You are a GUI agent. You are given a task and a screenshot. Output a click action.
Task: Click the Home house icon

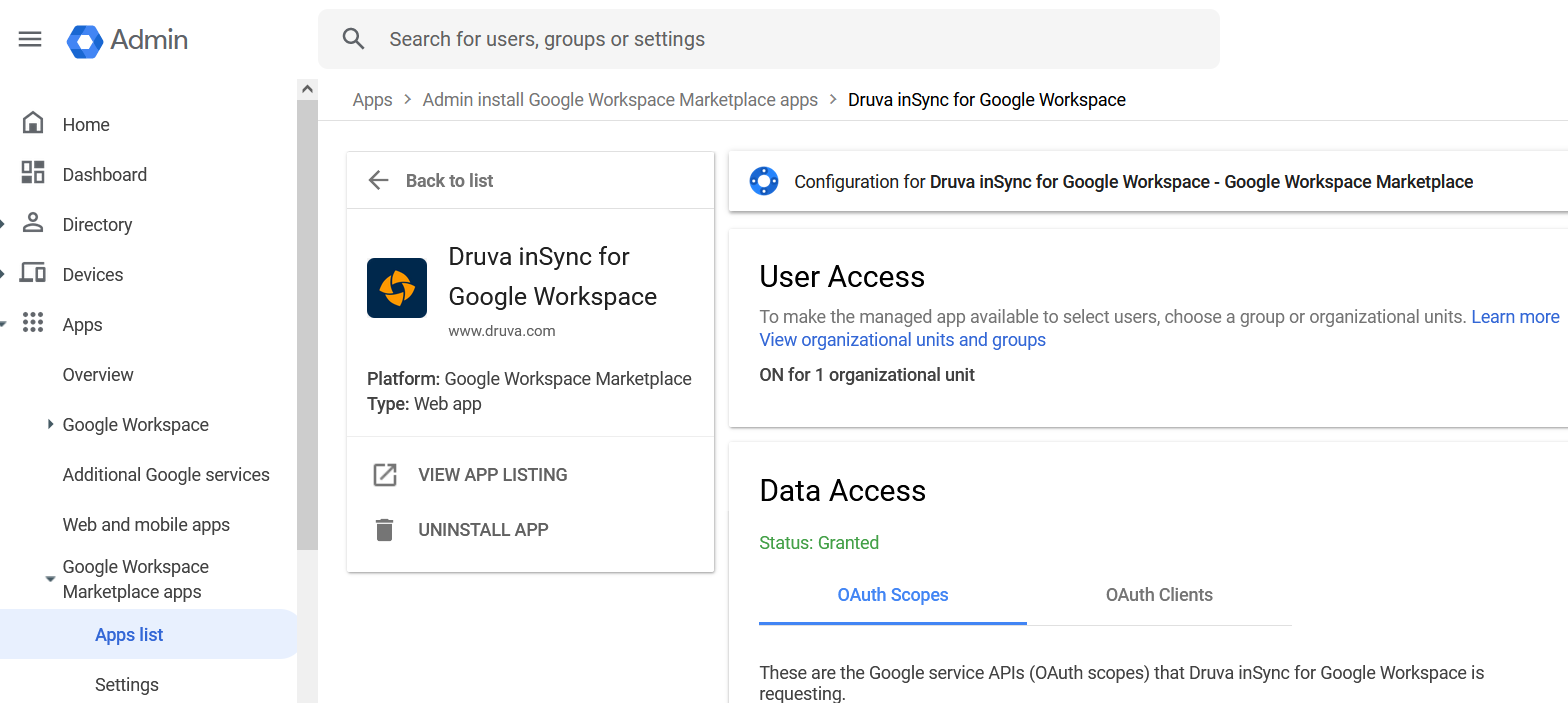(33, 124)
